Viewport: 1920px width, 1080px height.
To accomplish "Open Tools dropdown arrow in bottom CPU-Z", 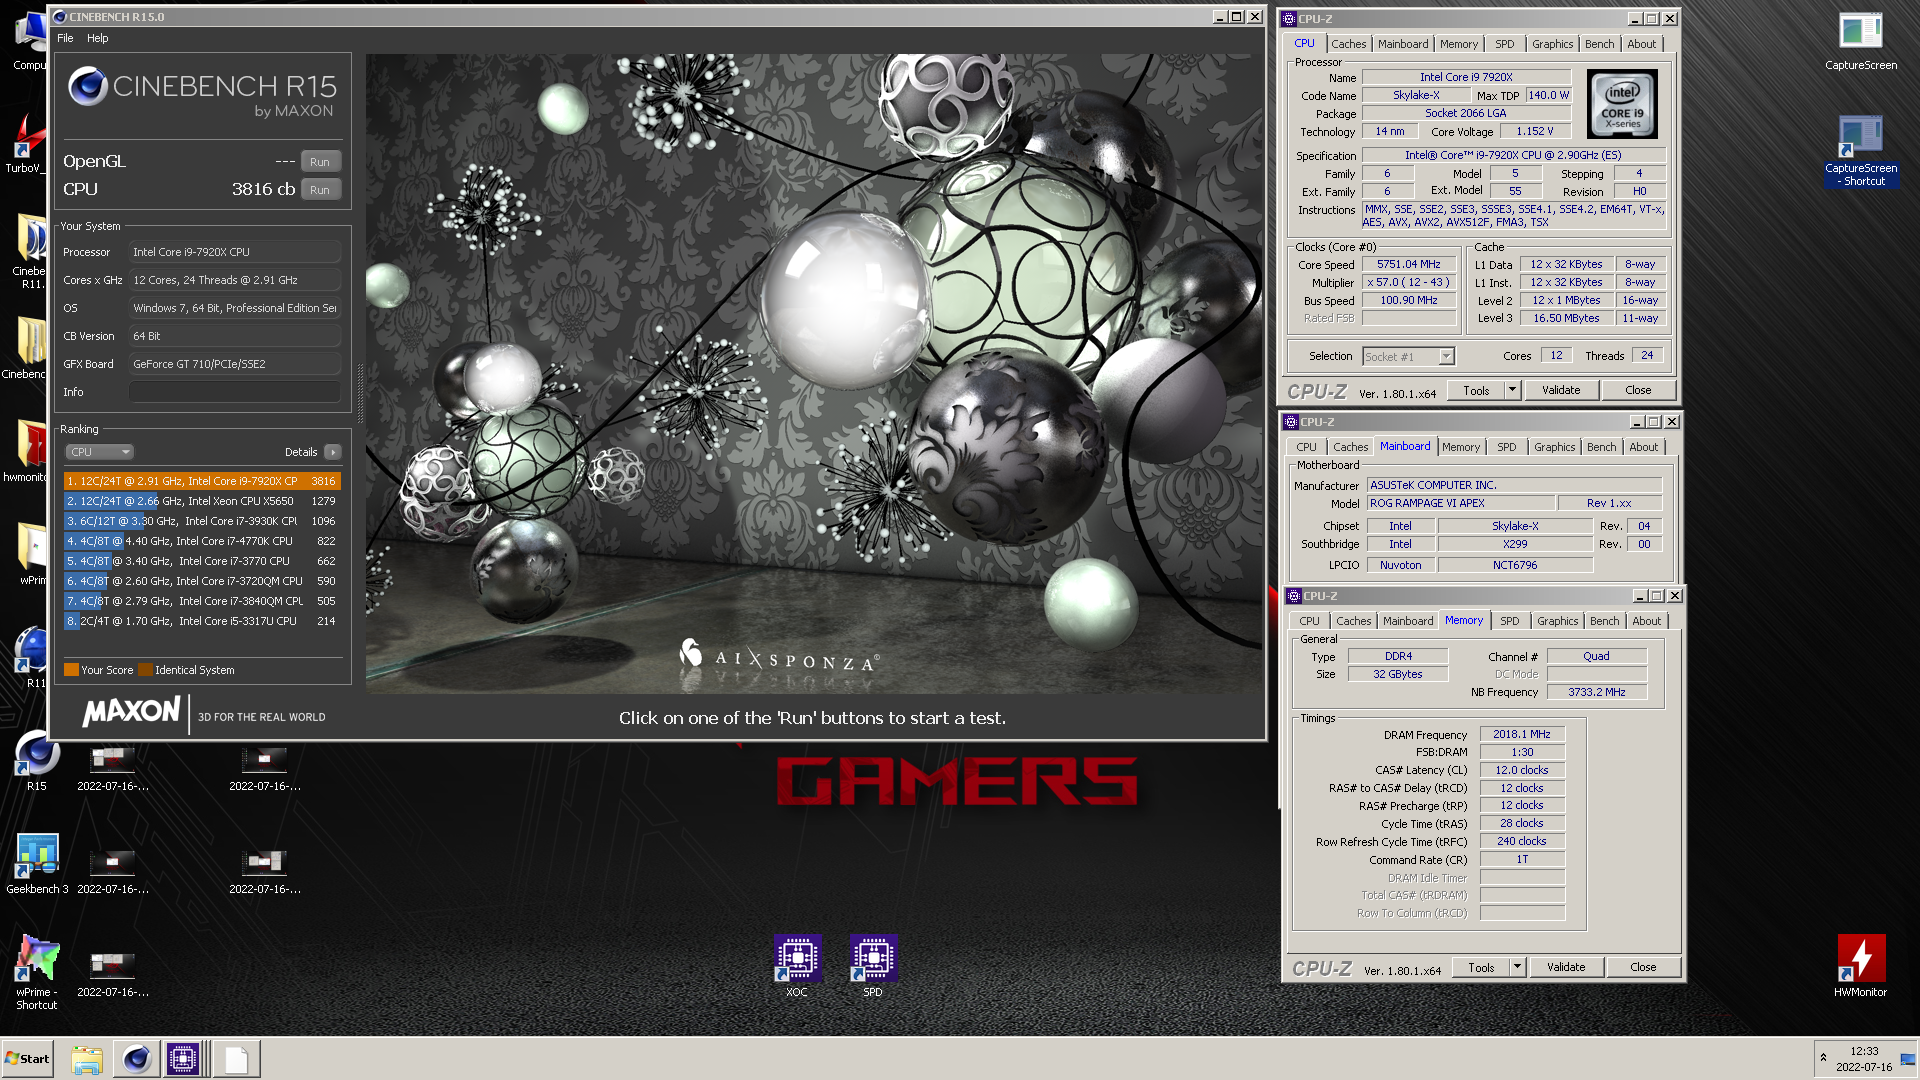I will click(x=1517, y=967).
